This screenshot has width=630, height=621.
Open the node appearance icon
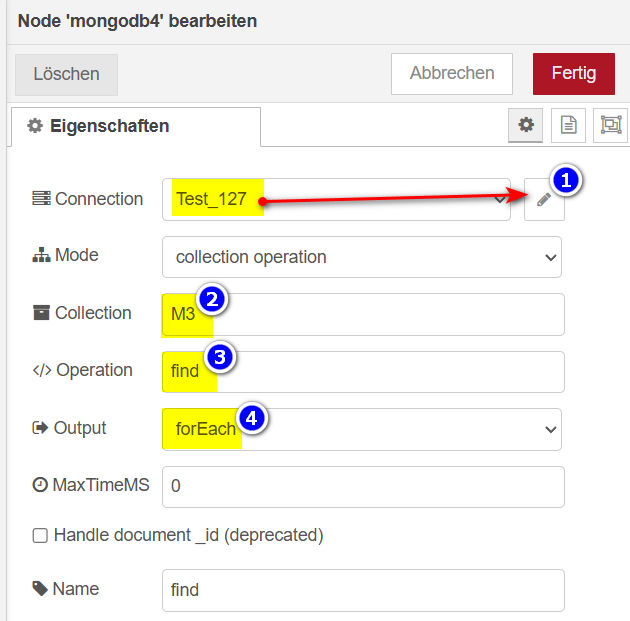click(611, 125)
